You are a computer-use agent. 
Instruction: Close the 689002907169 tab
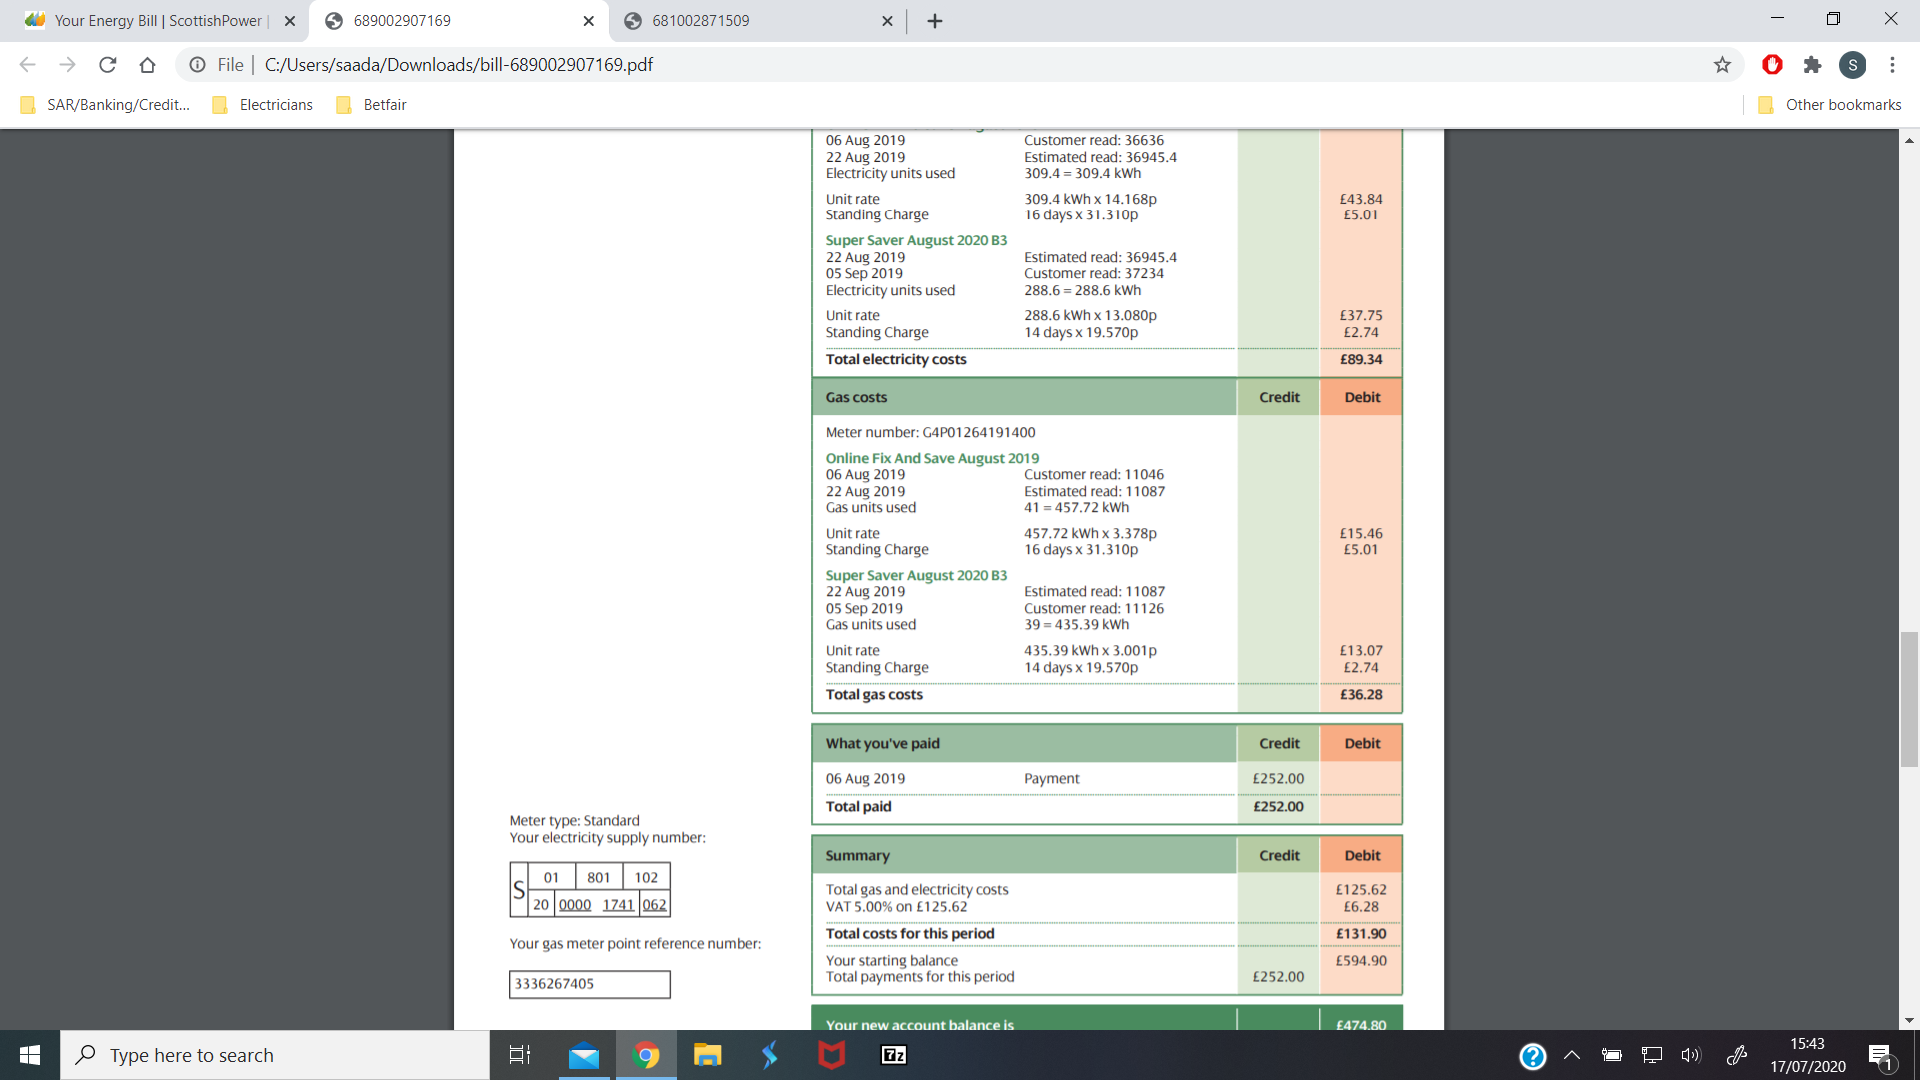(x=588, y=21)
